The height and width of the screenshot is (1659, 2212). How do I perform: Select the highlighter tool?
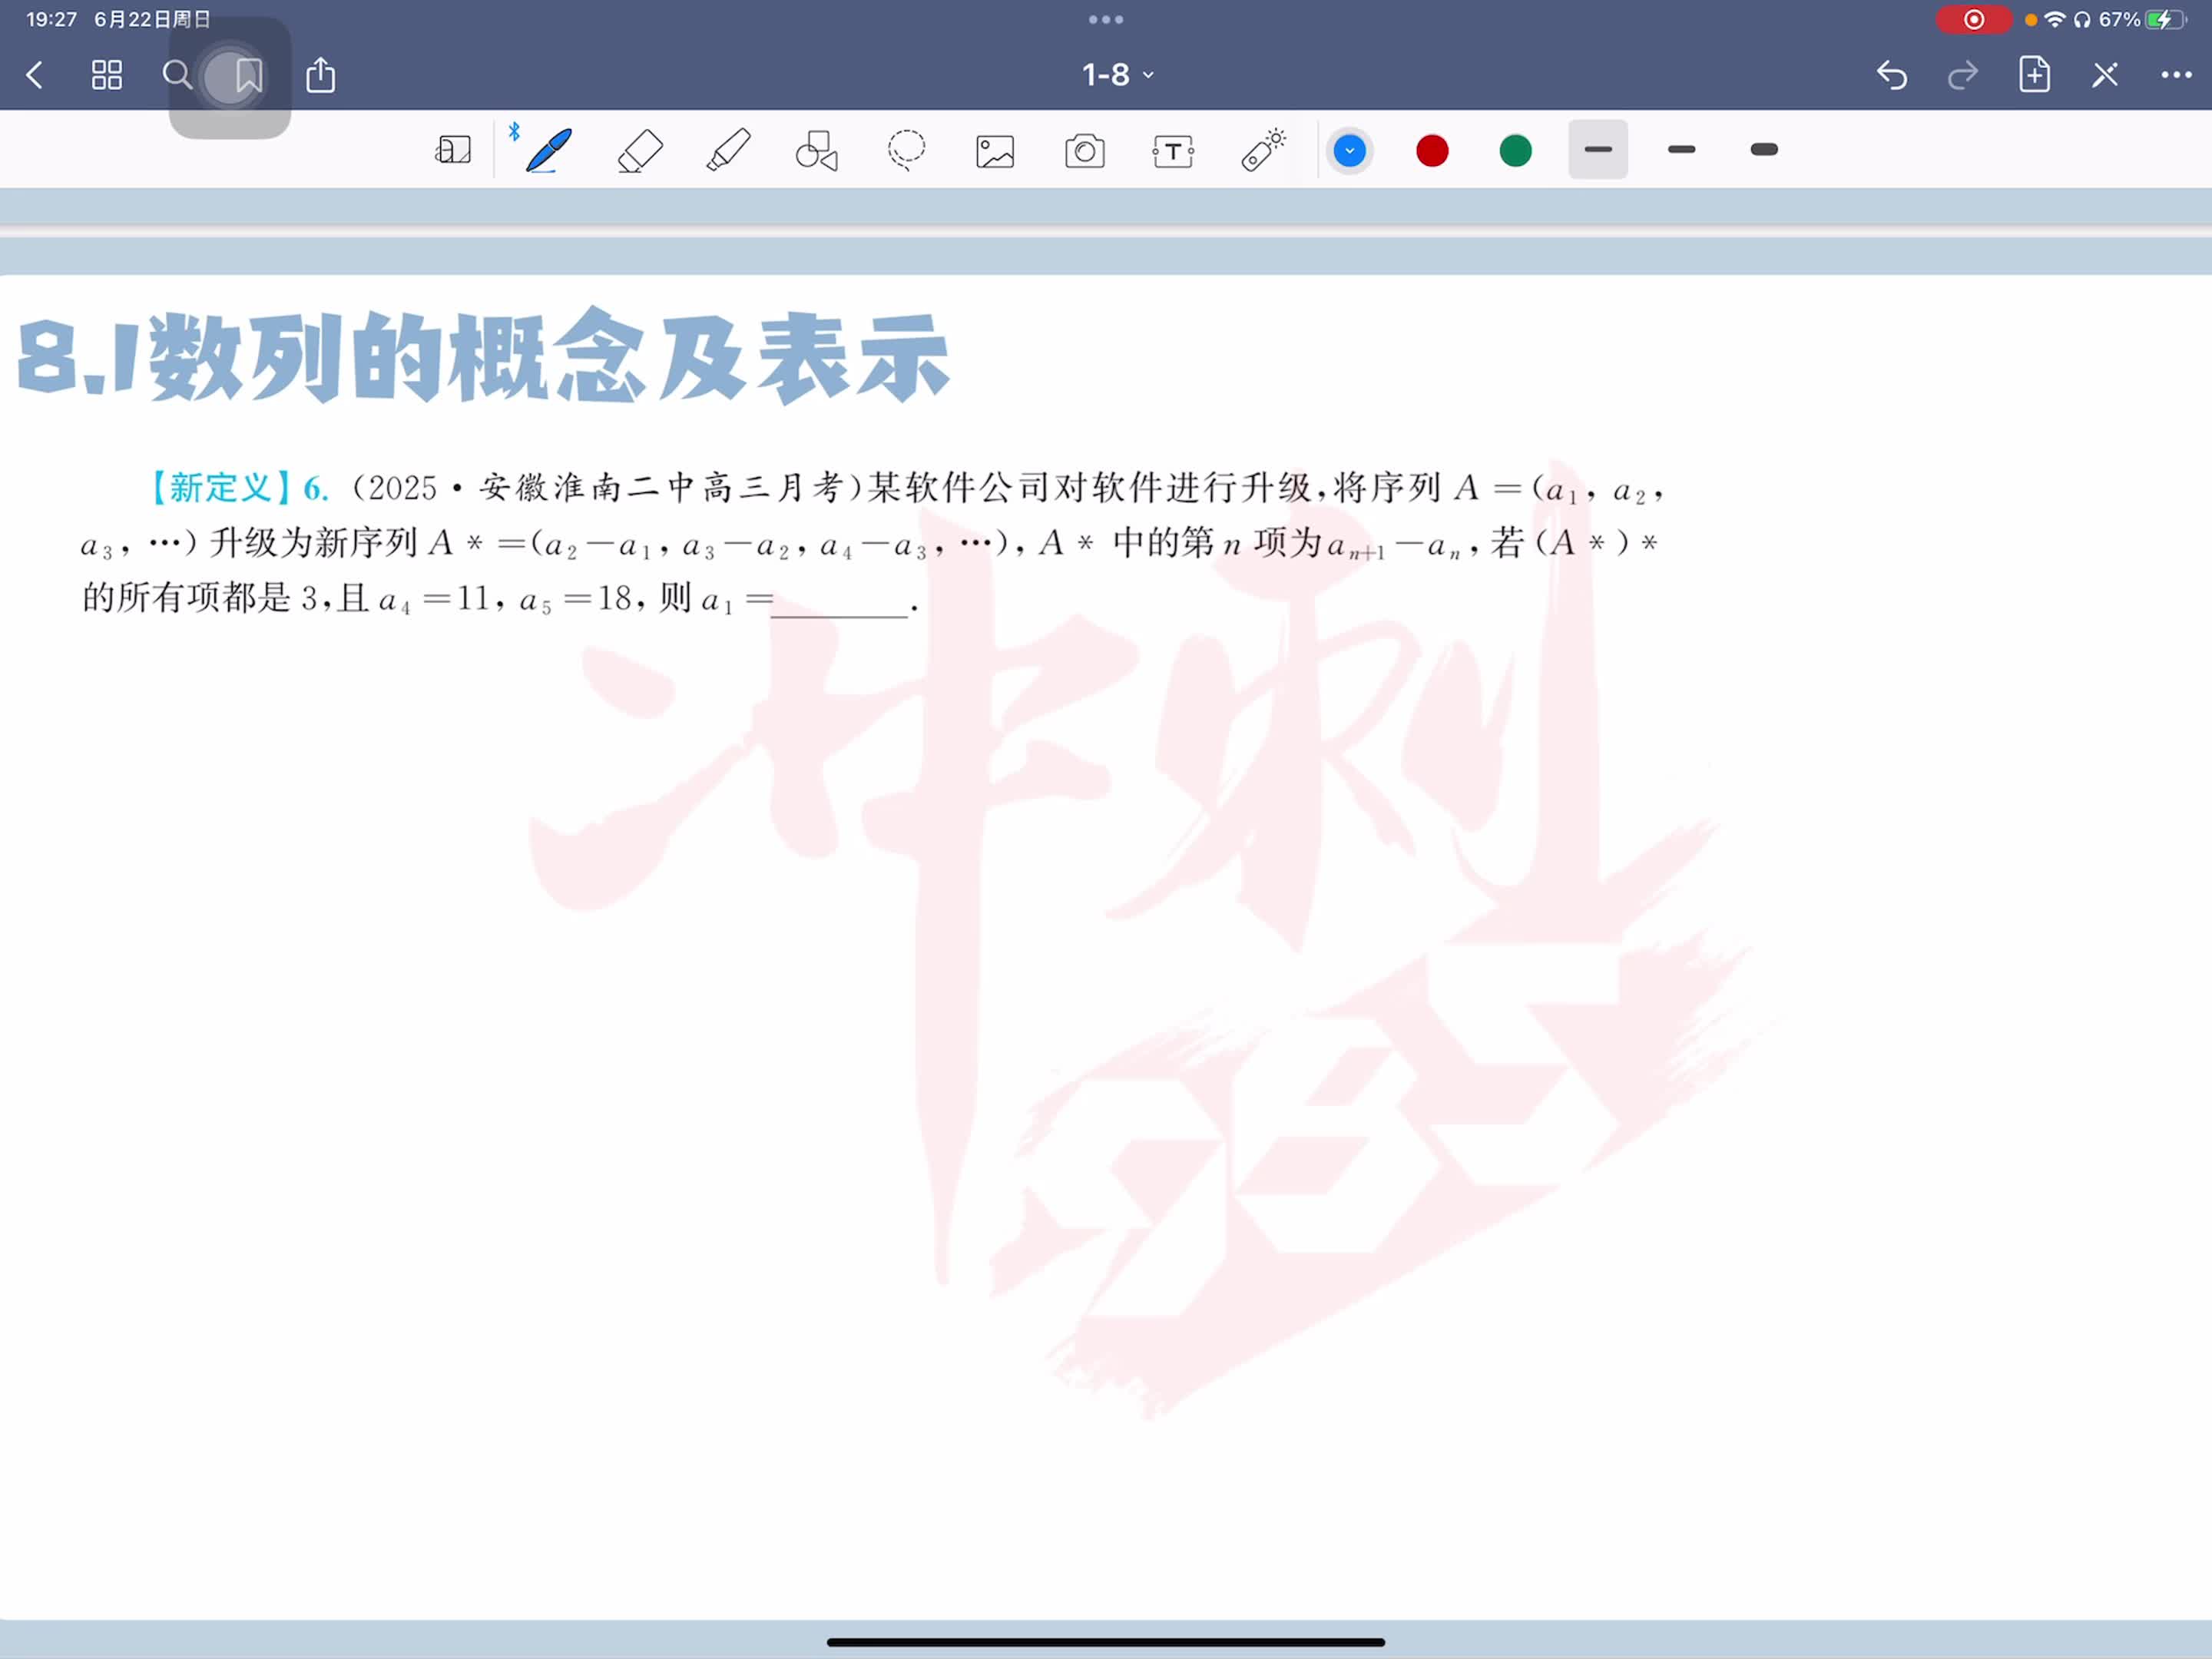[x=728, y=151]
